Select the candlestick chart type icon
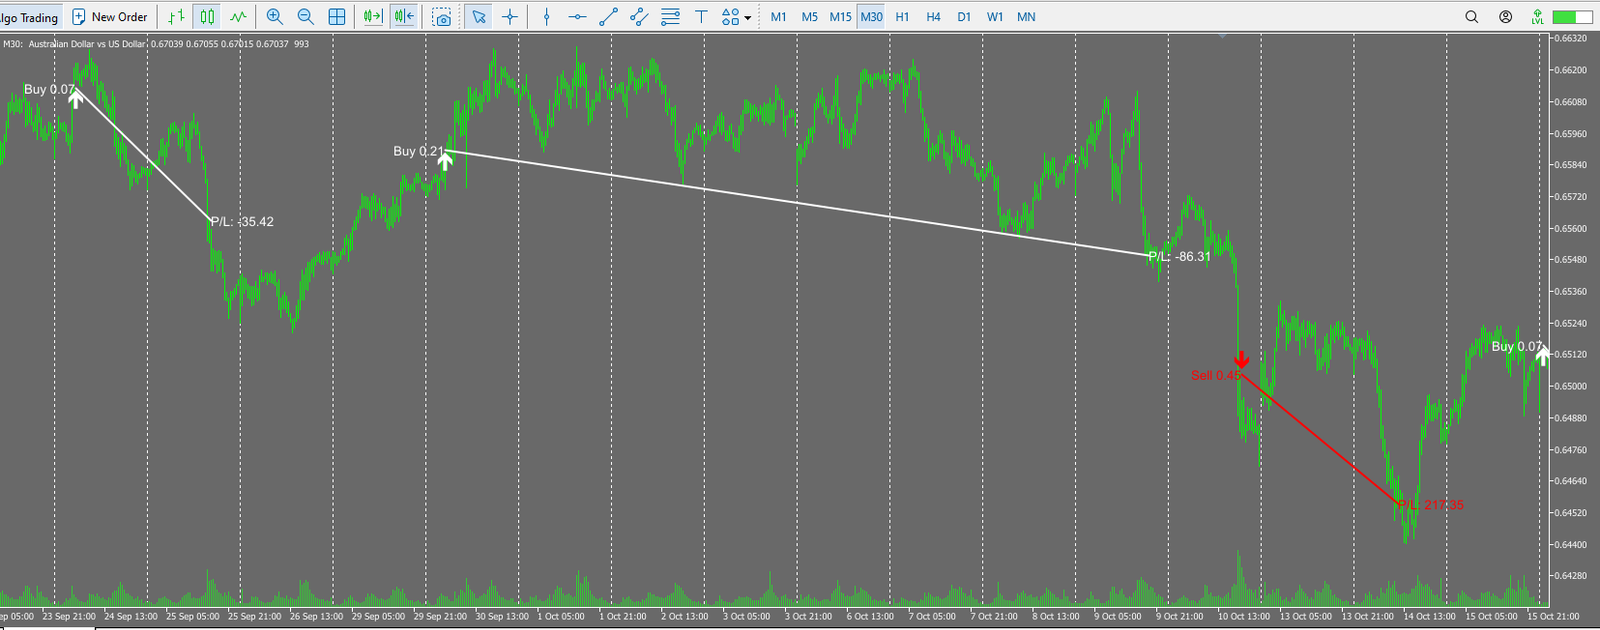The image size is (1600, 630). point(207,17)
